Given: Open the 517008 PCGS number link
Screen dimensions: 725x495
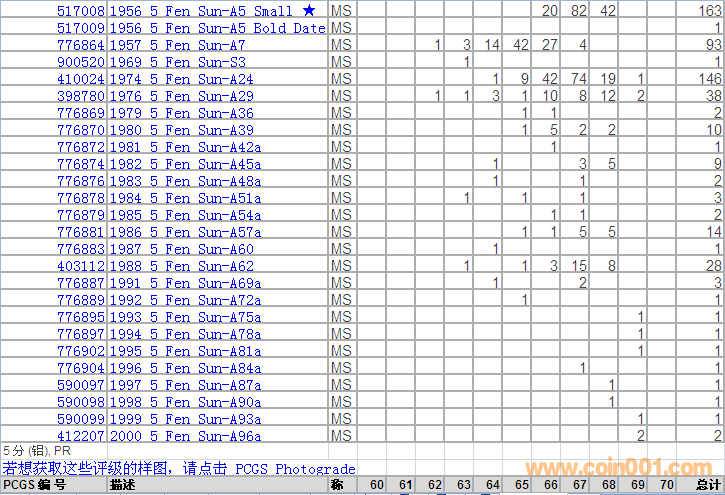Looking at the screenshot, I should [81, 11].
